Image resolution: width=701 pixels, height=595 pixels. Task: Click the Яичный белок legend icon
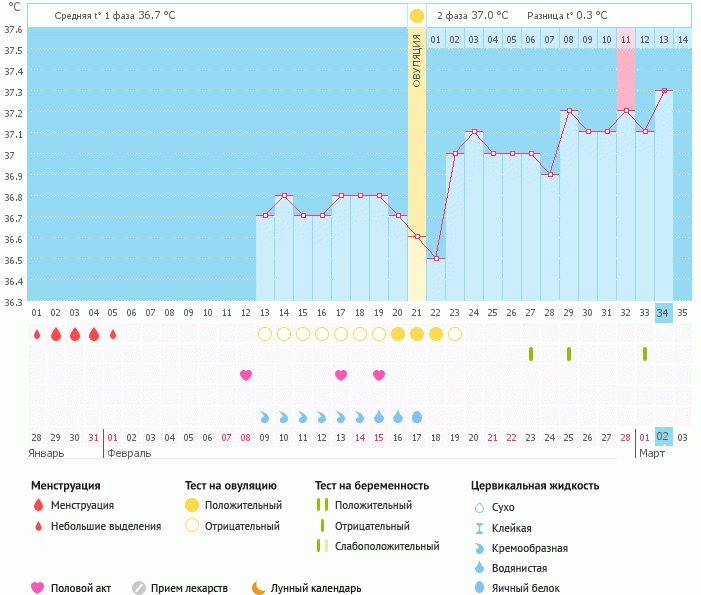tap(479, 588)
